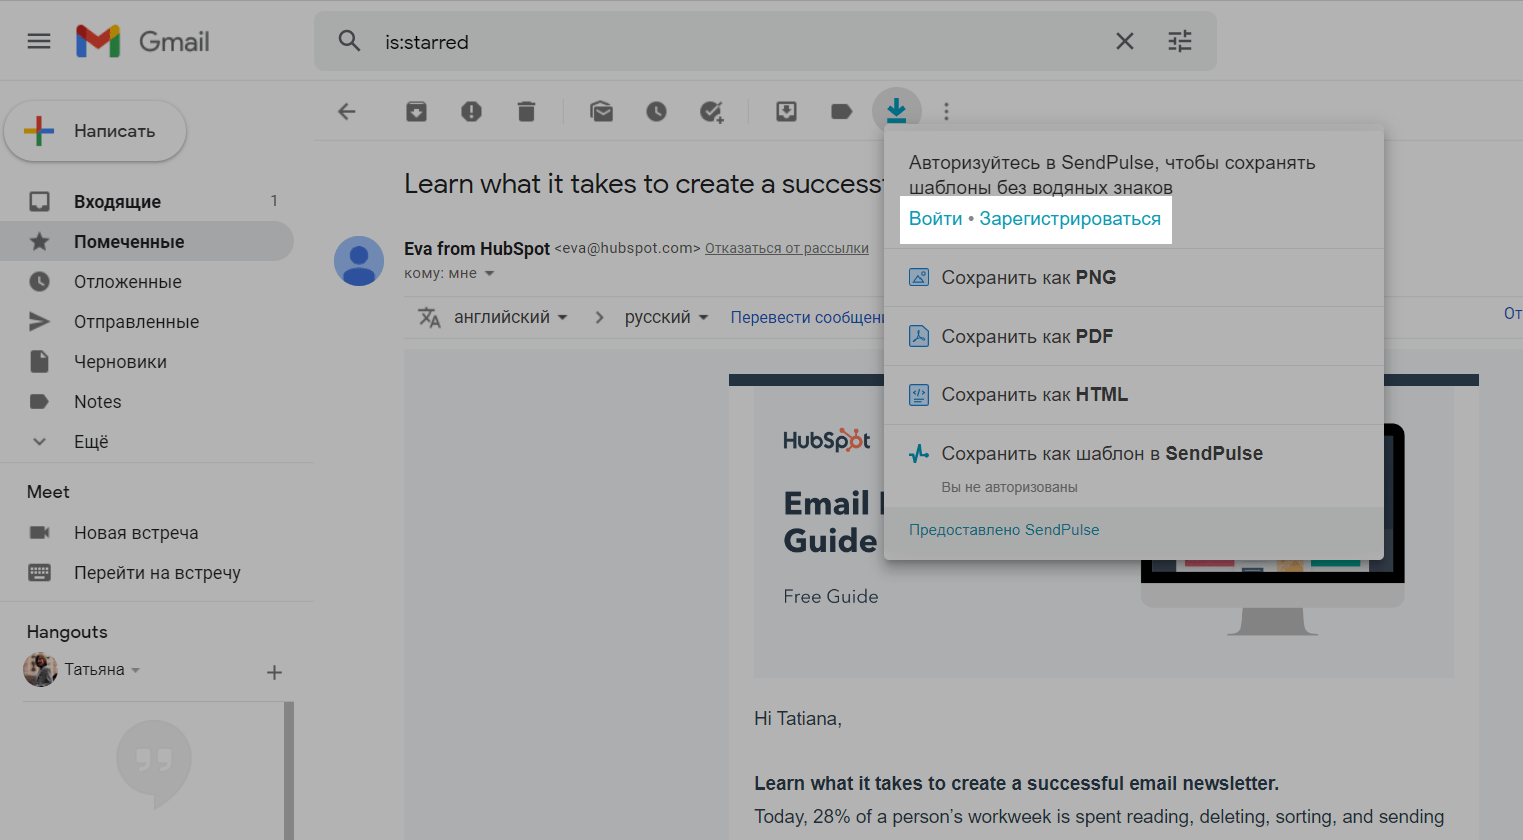Image resolution: width=1523 pixels, height=840 pixels.
Task: Open search filter options sliders icon
Action: point(1180,41)
